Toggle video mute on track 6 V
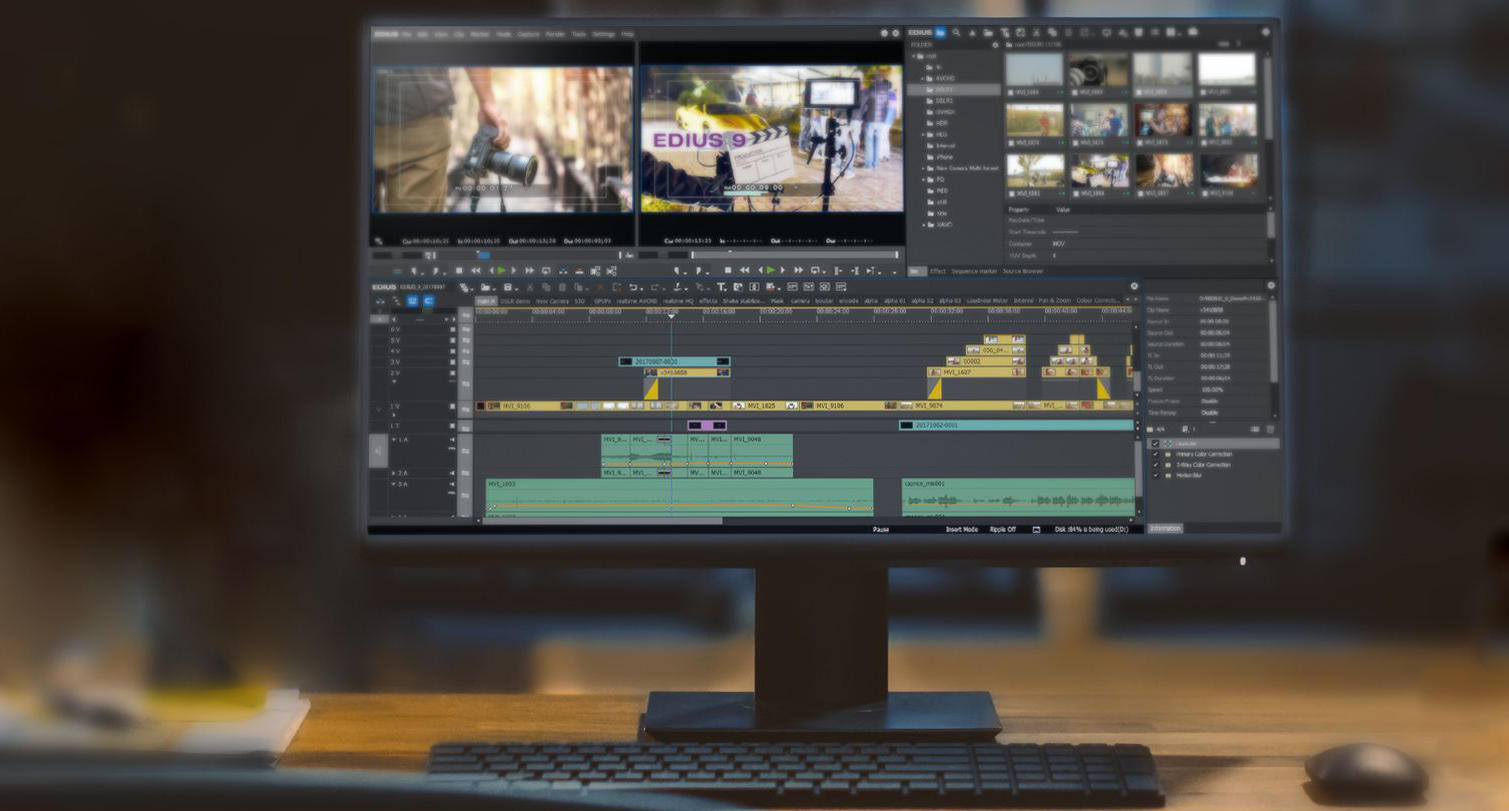This screenshot has width=1509, height=811. (452, 329)
